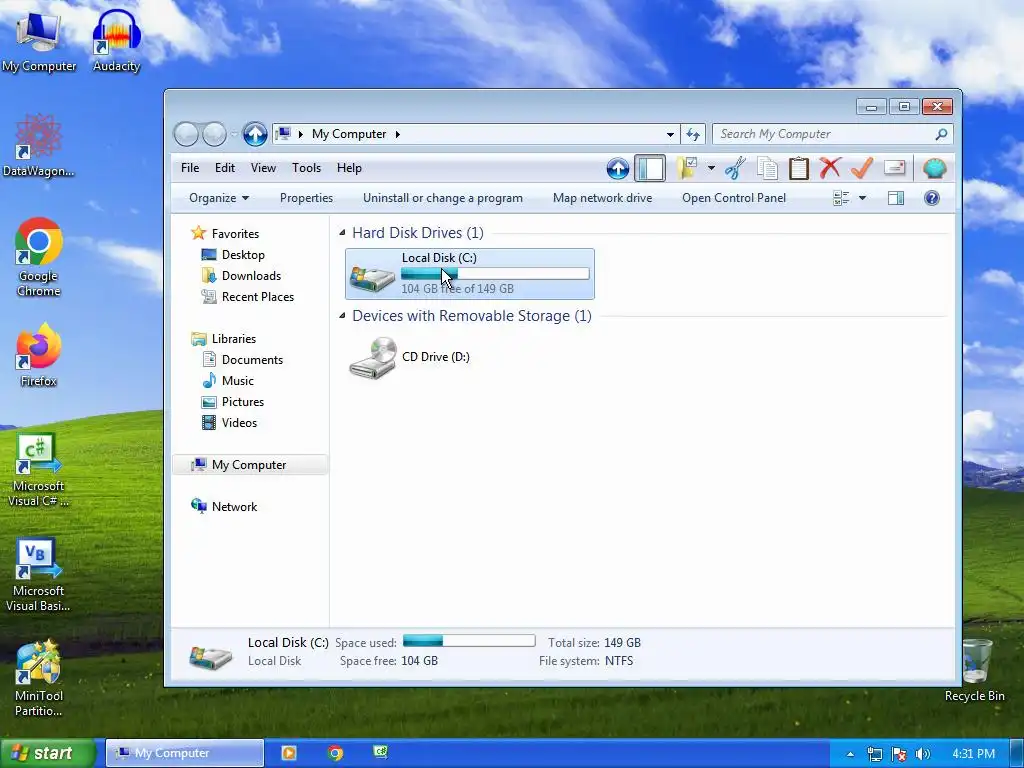Image resolution: width=1024 pixels, height=768 pixels.
Task: Click inside the Search My Computer field
Action: point(825,134)
